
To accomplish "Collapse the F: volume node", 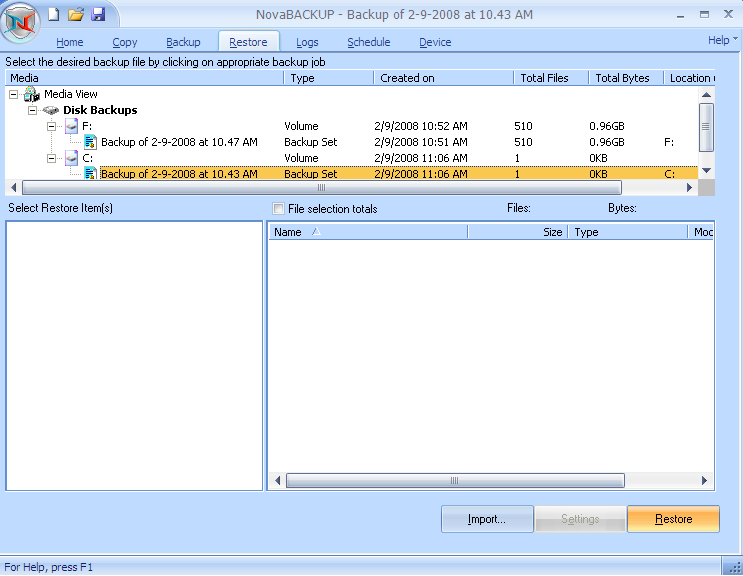I will point(51,126).
